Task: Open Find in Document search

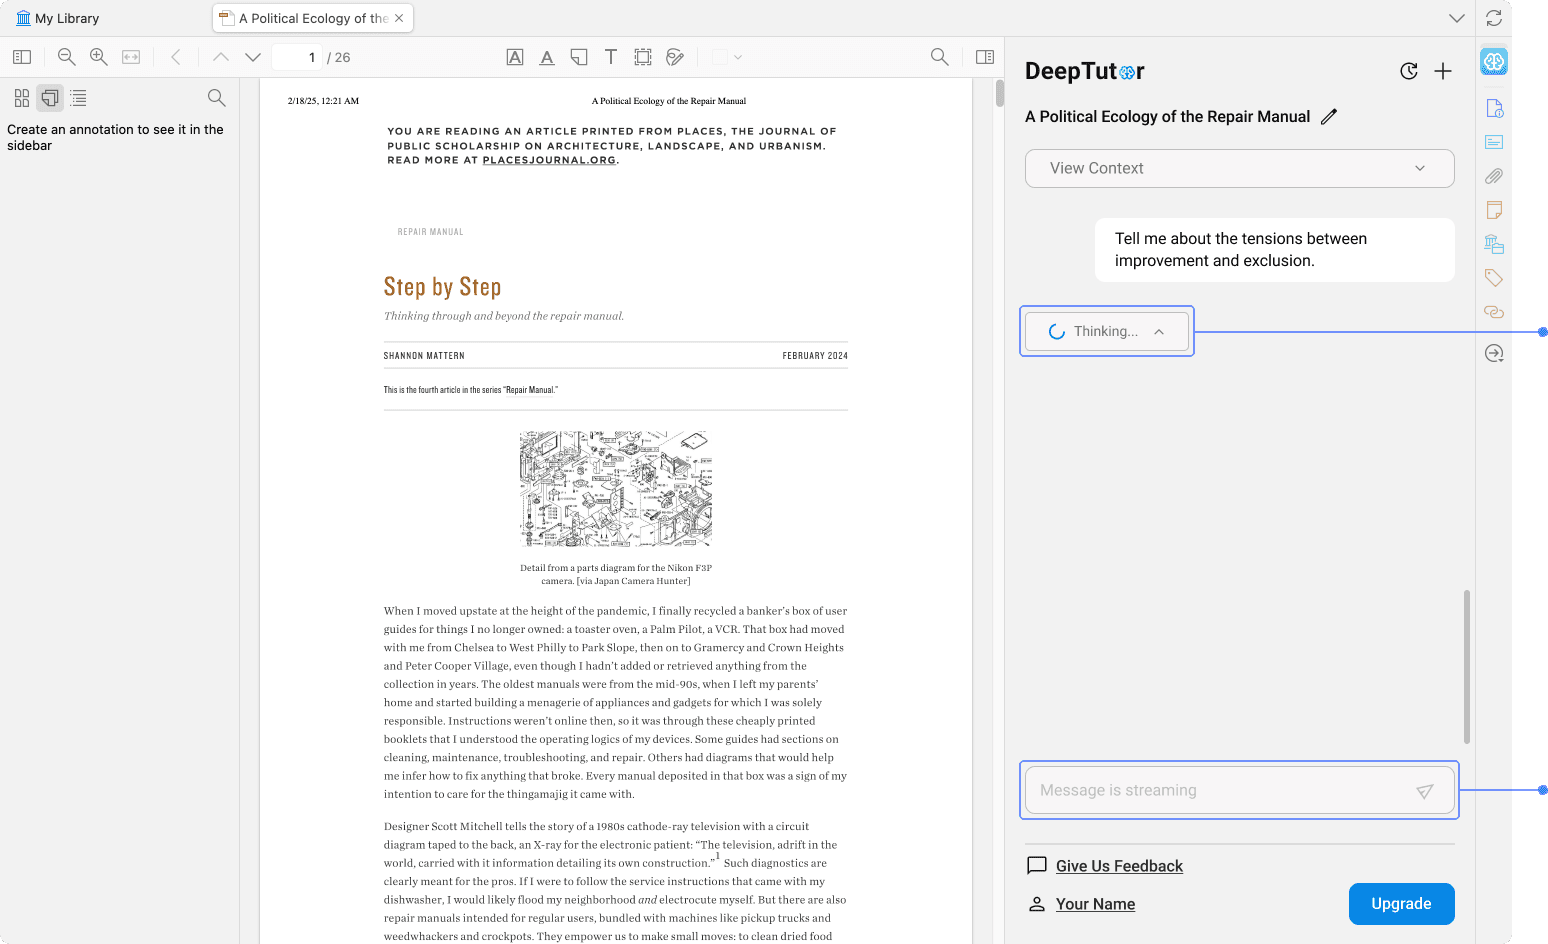Action: 940,57
